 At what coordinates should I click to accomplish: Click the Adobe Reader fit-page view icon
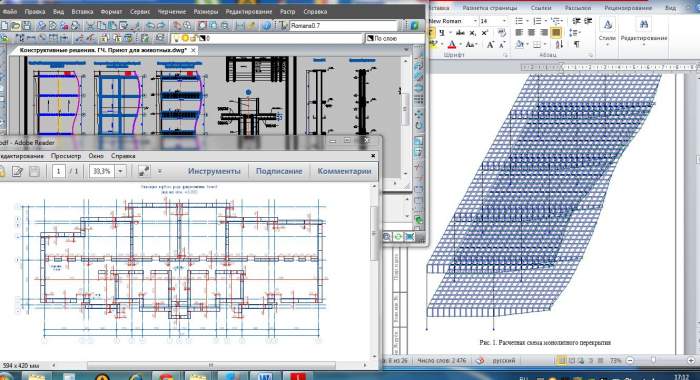click(x=144, y=171)
